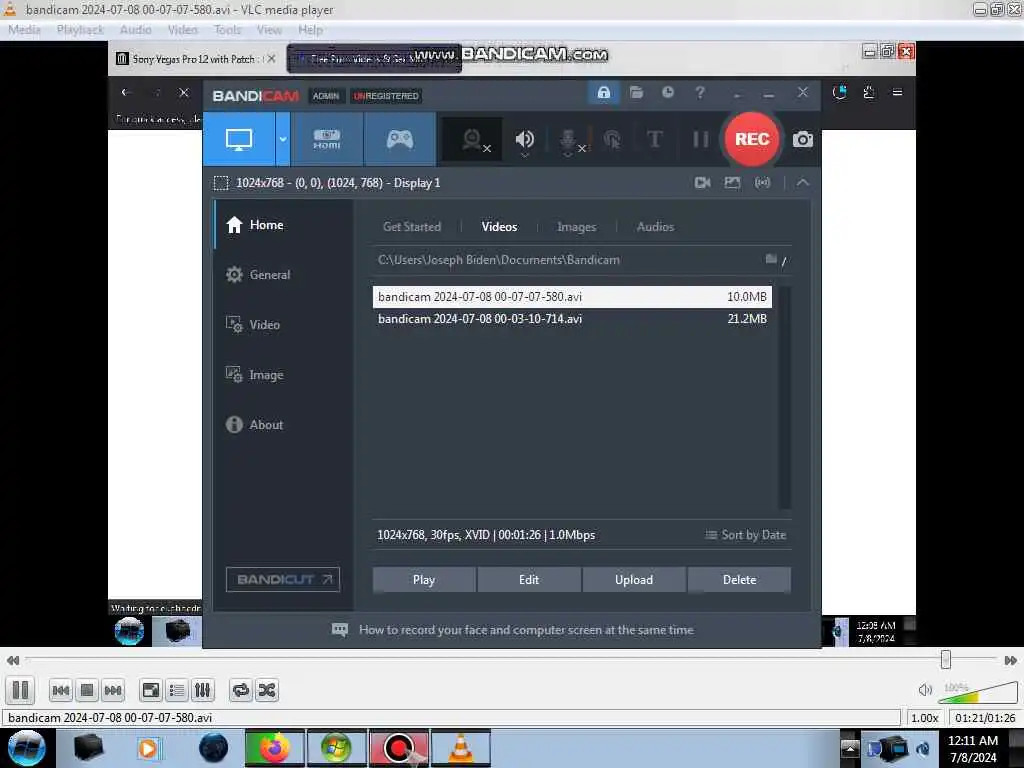Open the VLC Playback menu

80,30
